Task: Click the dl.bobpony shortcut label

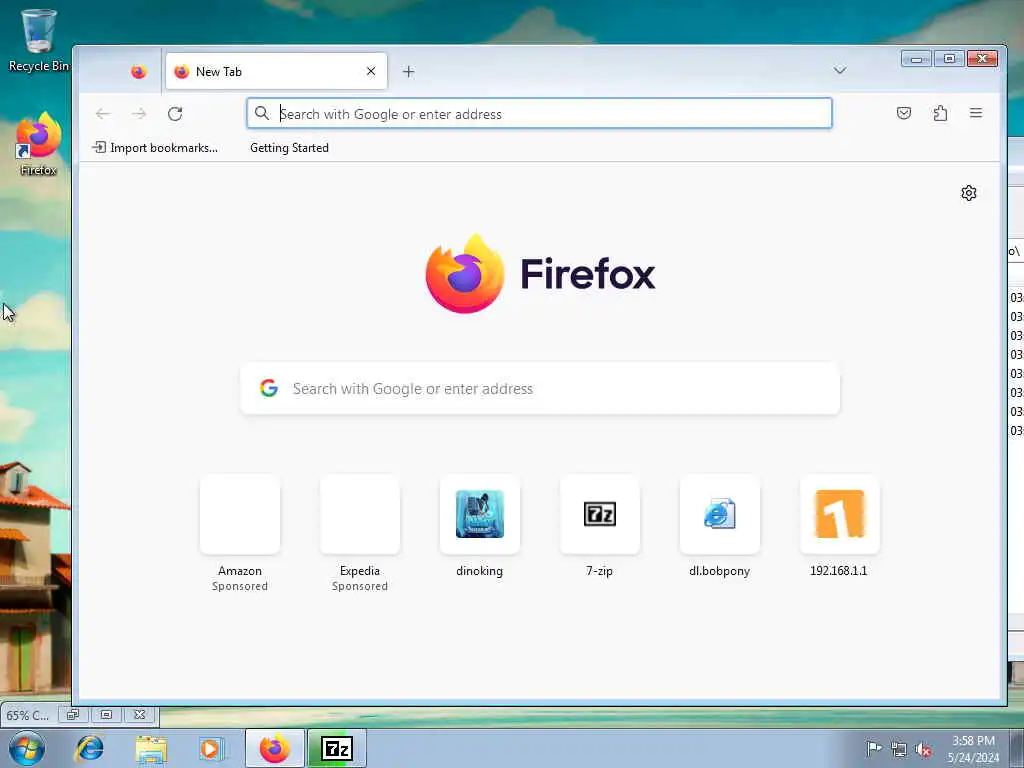Action: click(x=720, y=571)
